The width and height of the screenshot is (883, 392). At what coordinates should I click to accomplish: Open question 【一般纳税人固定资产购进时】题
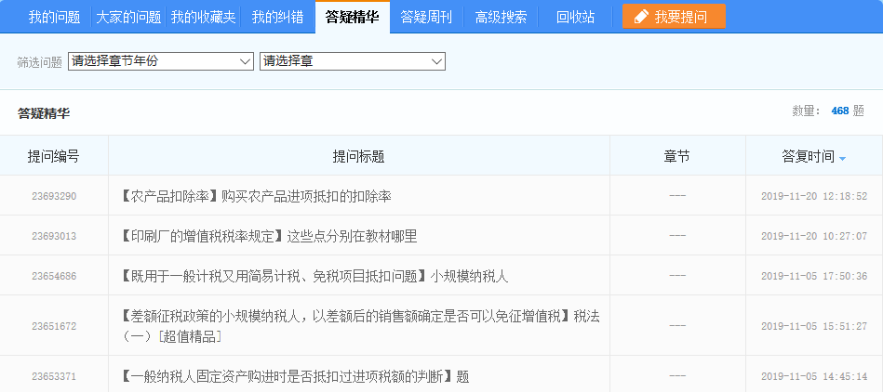295,376
